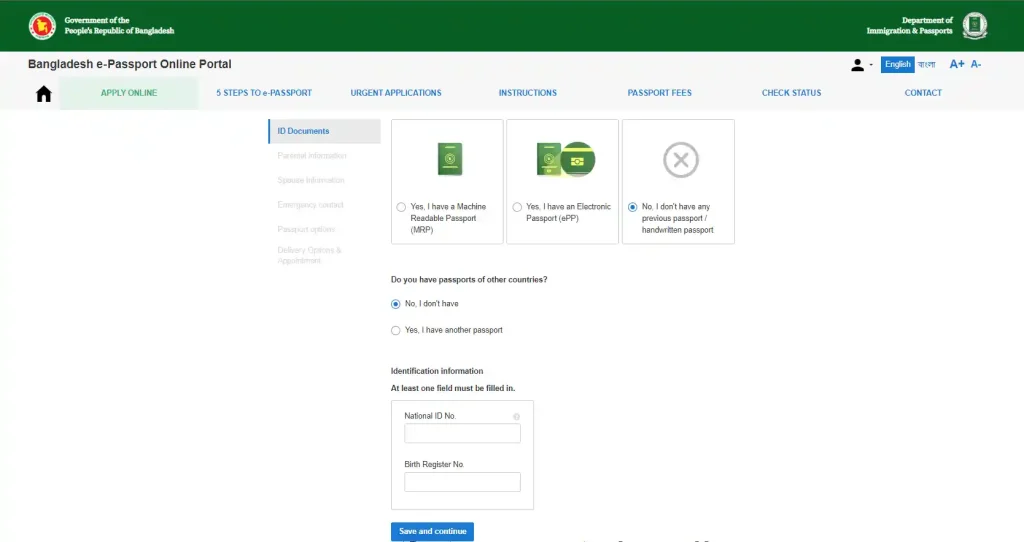Viewport: 1024px width, 542px height.
Task: Select Machine Readable Passport radio option
Action: (401, 207)
